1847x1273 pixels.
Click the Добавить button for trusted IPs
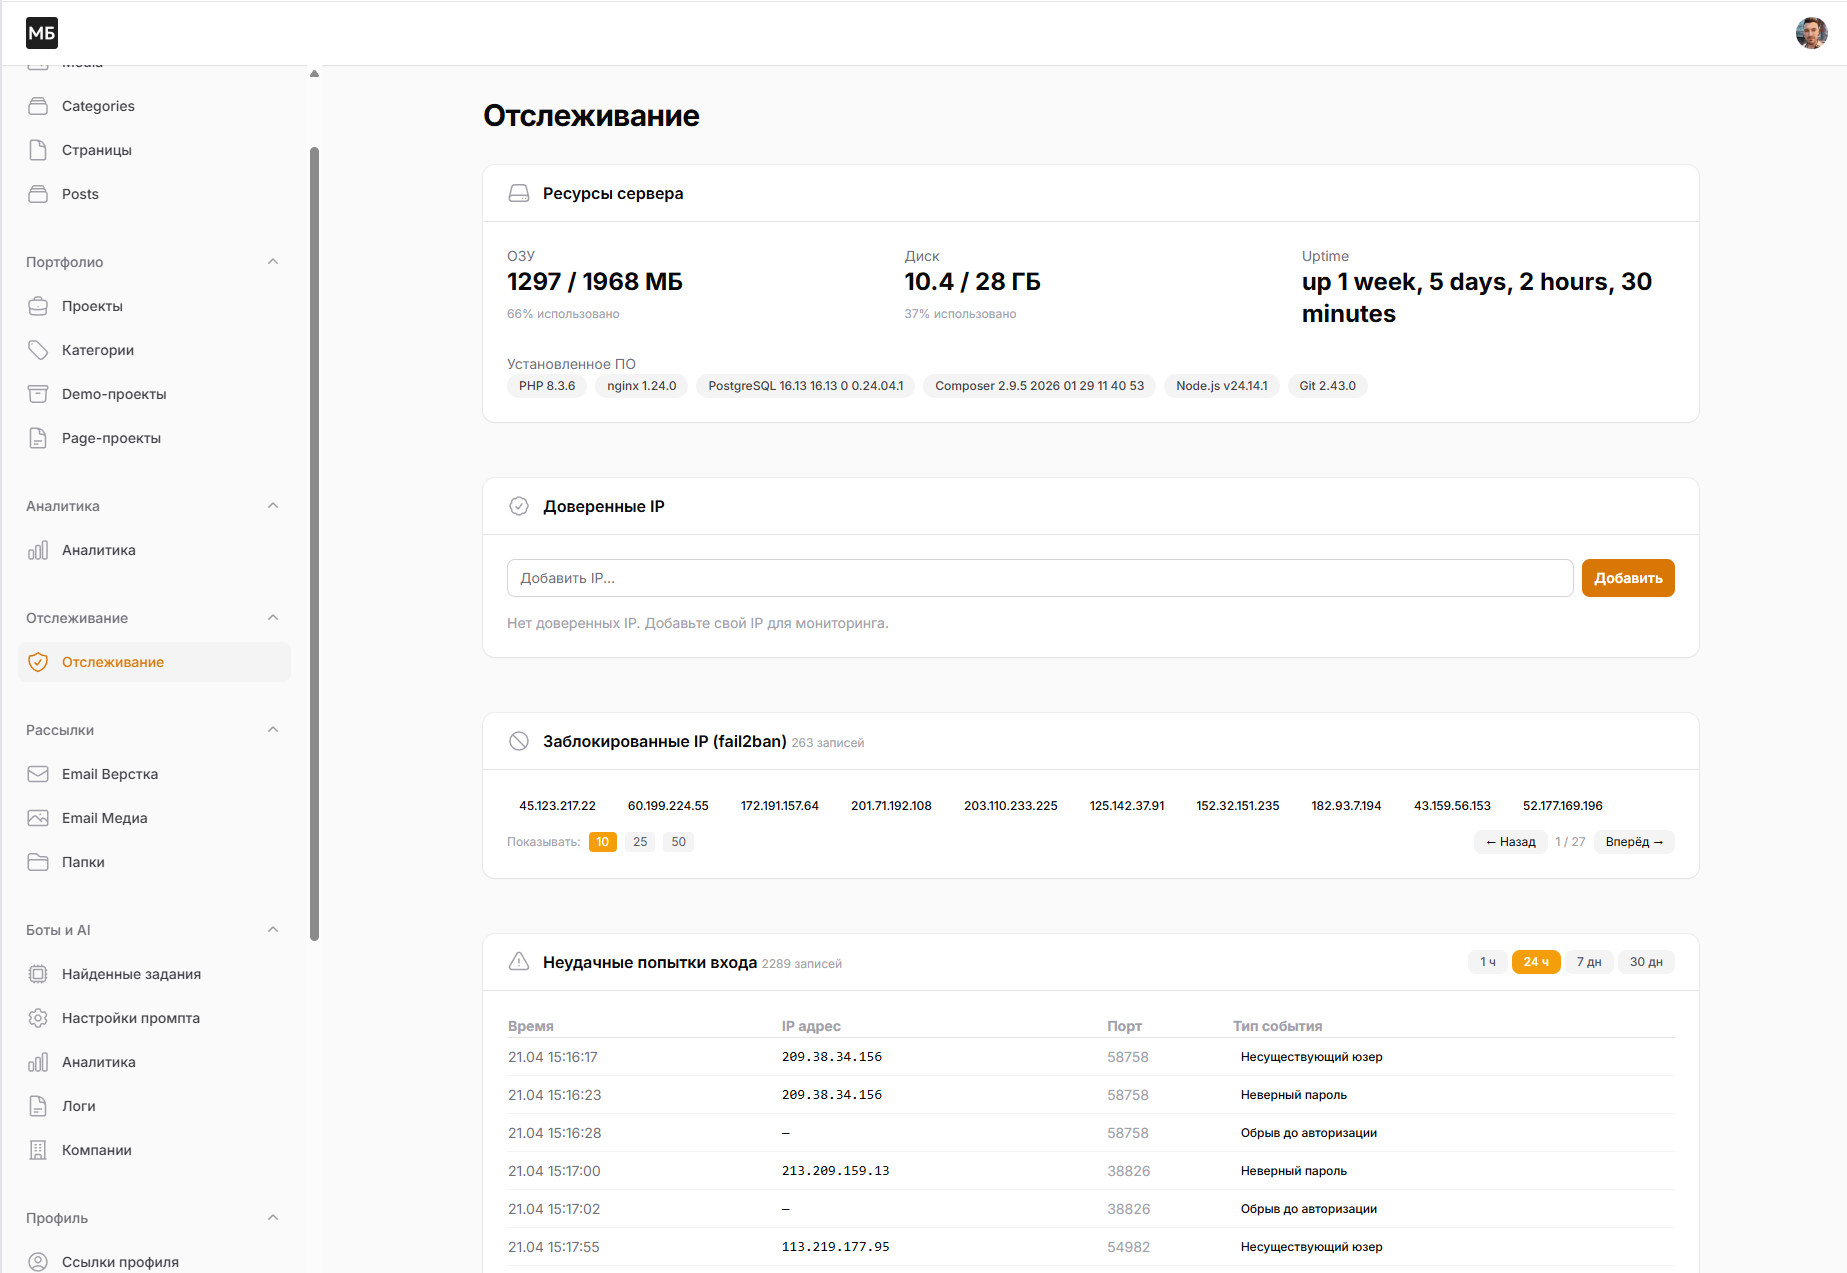click(x=1627, y=577)
